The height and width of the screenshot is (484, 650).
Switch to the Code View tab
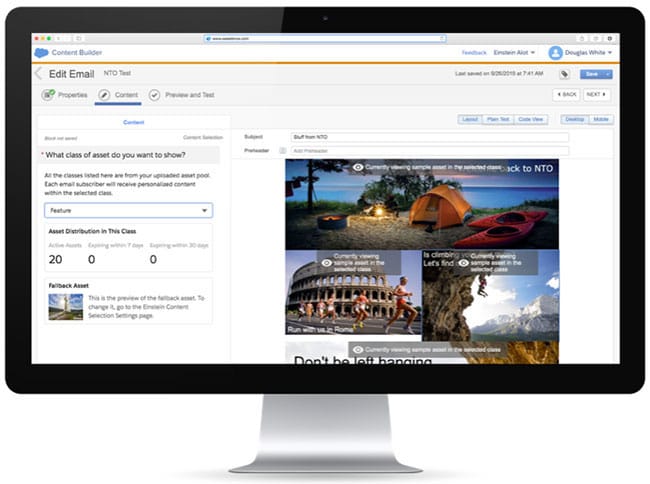pos(530,119)
